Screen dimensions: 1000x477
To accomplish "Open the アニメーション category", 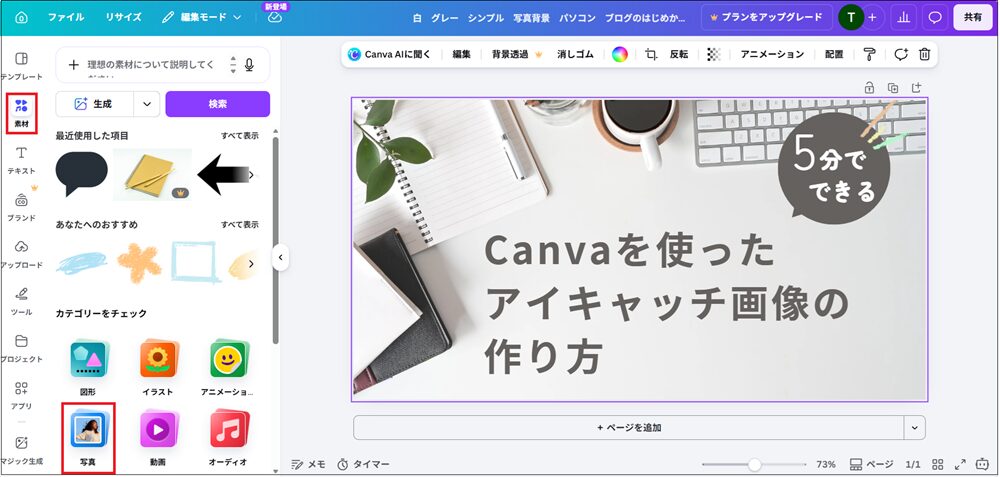I will 228,368.
